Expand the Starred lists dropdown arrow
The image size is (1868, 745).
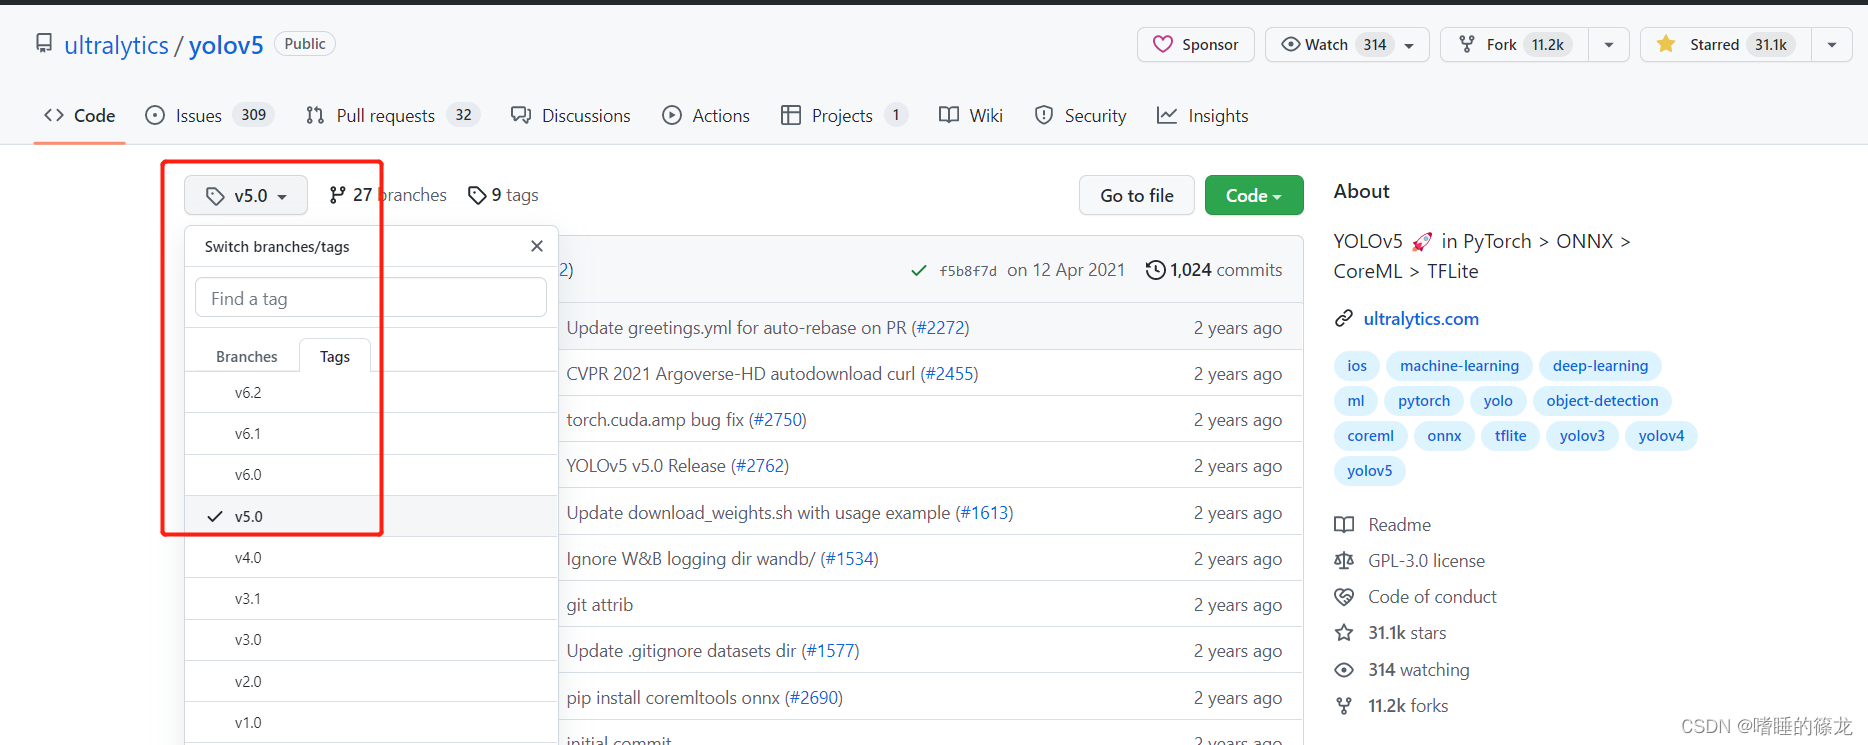pyautogui.click(x=1832, y=45)
